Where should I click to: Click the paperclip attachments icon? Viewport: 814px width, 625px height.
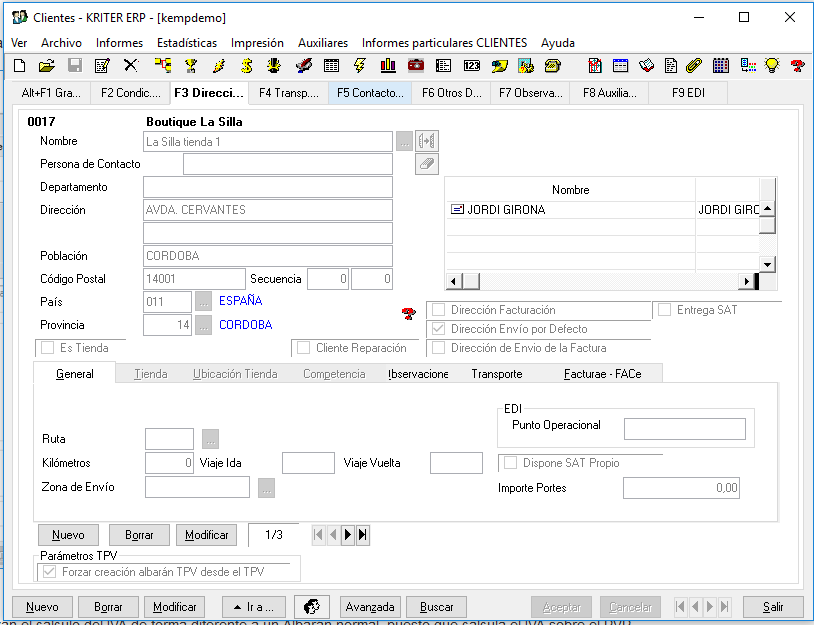click(x=694, y=65)
